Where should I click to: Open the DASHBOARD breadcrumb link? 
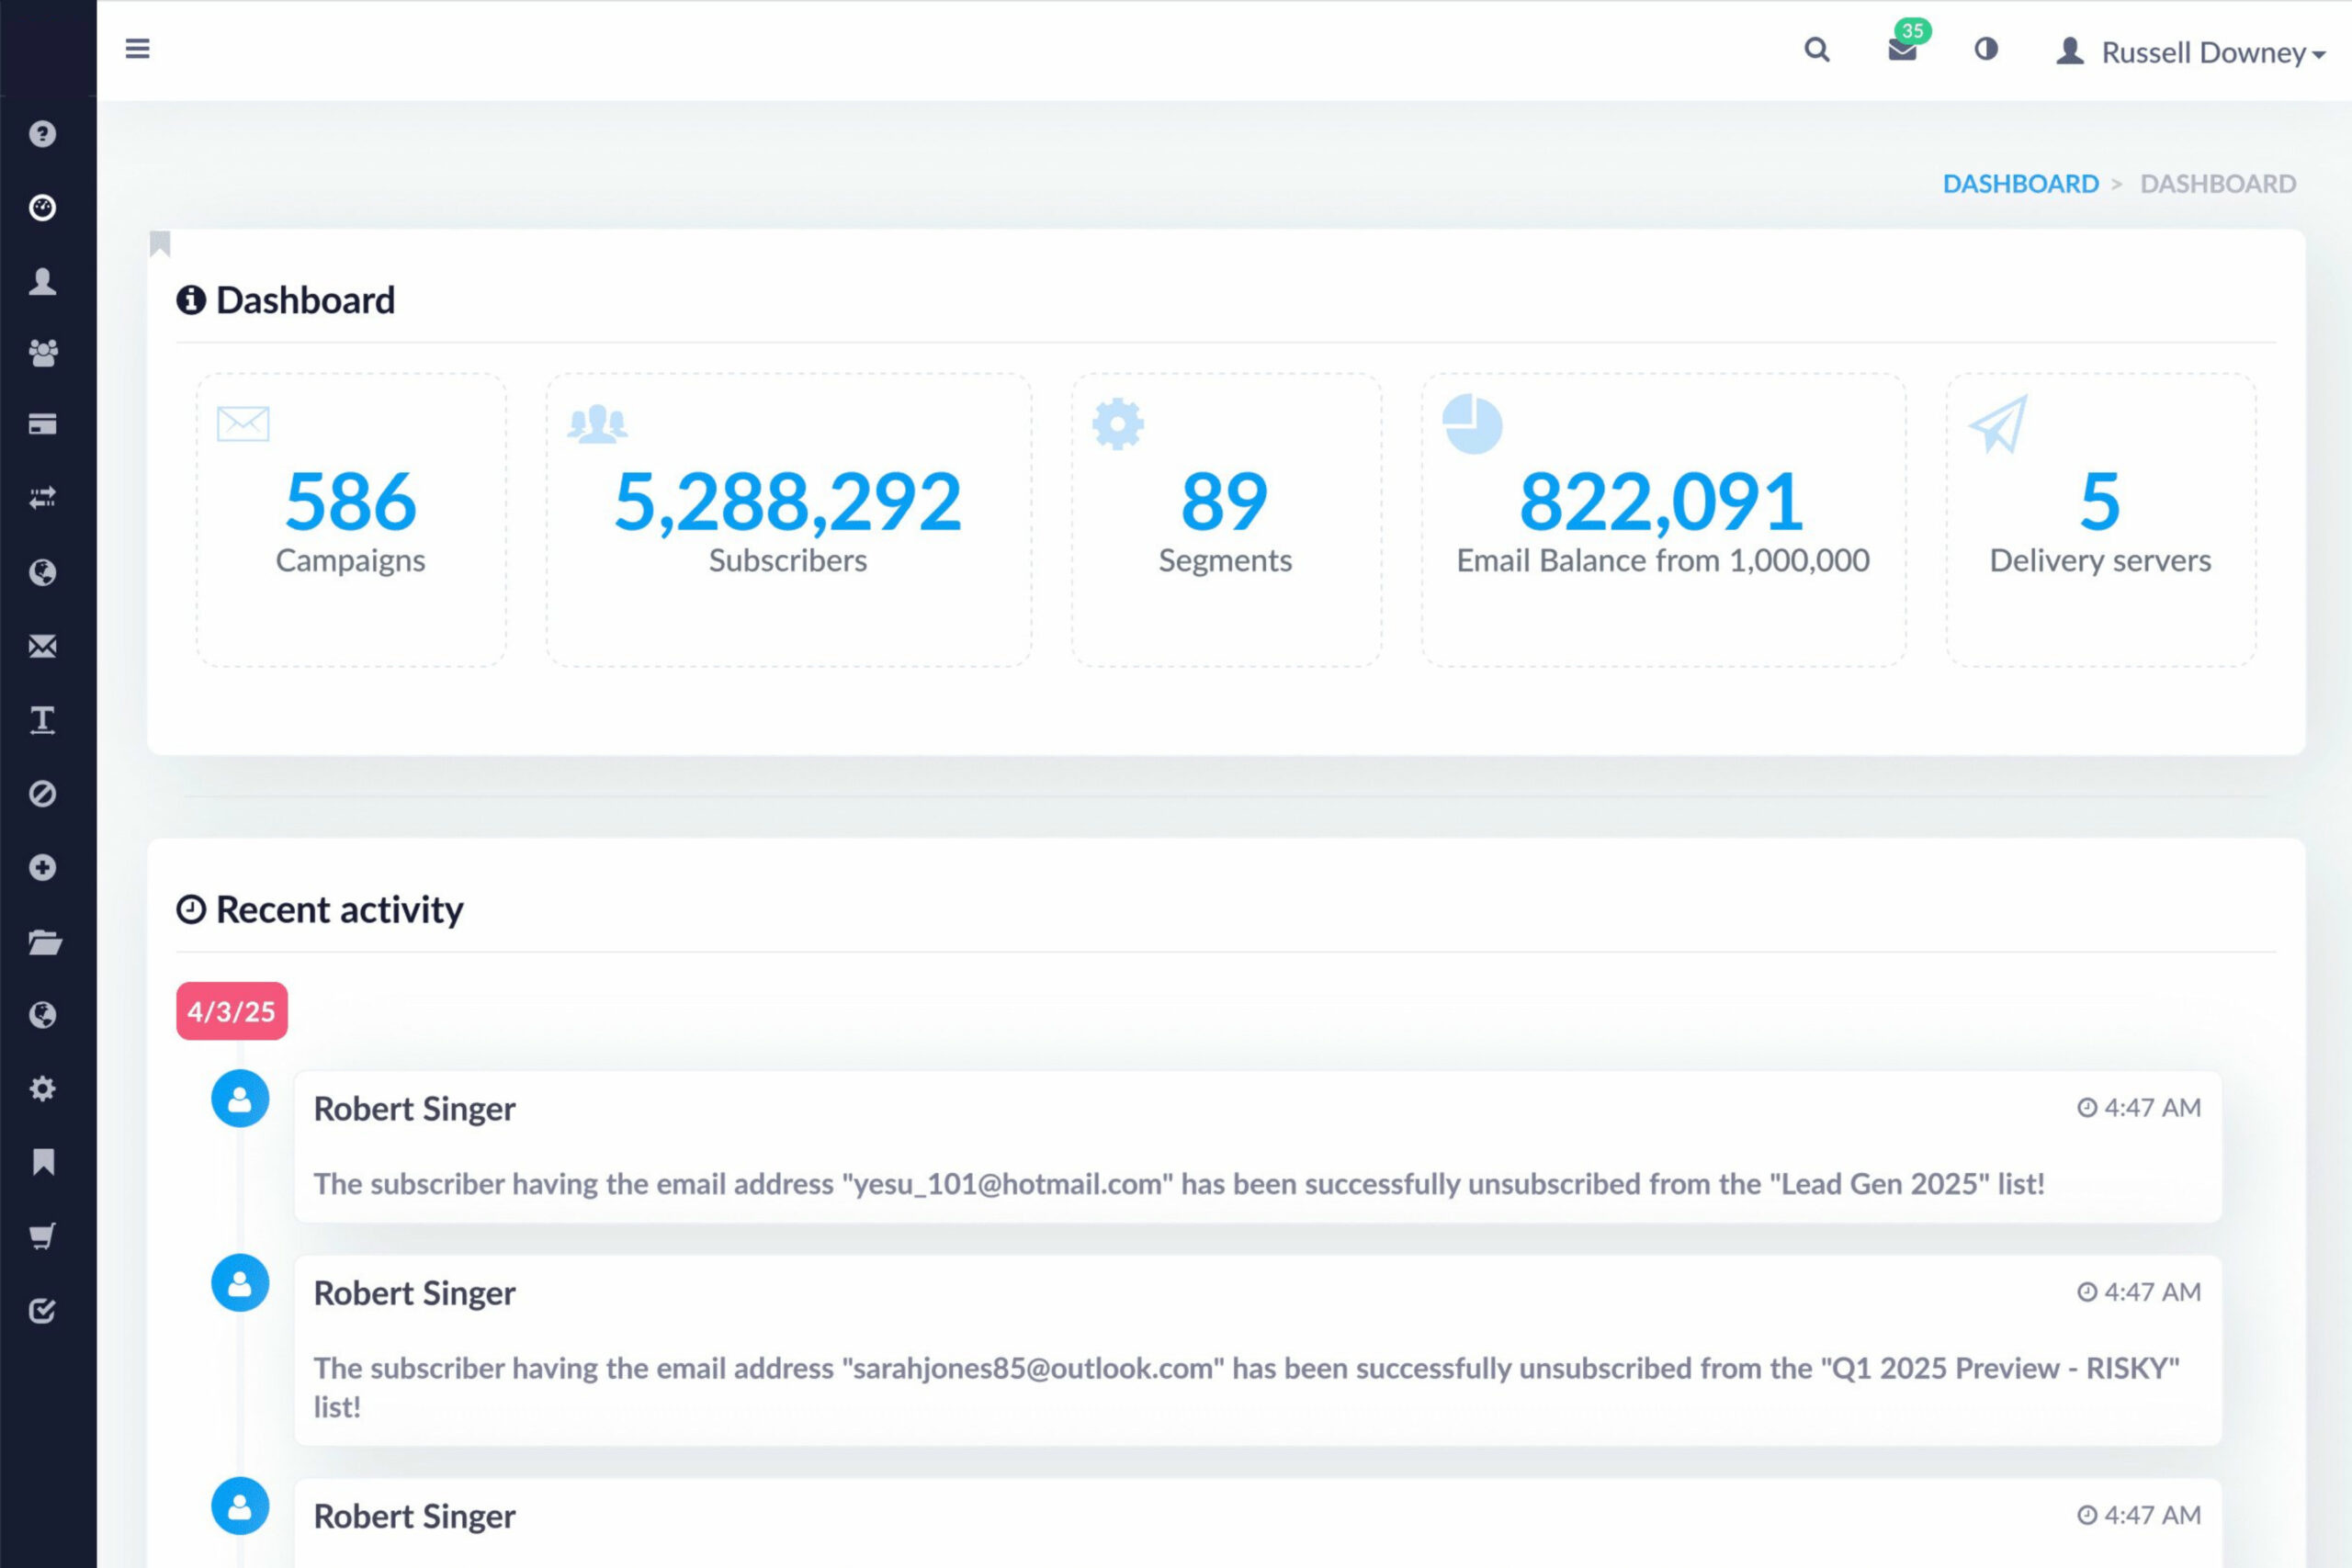[2021, 184]
